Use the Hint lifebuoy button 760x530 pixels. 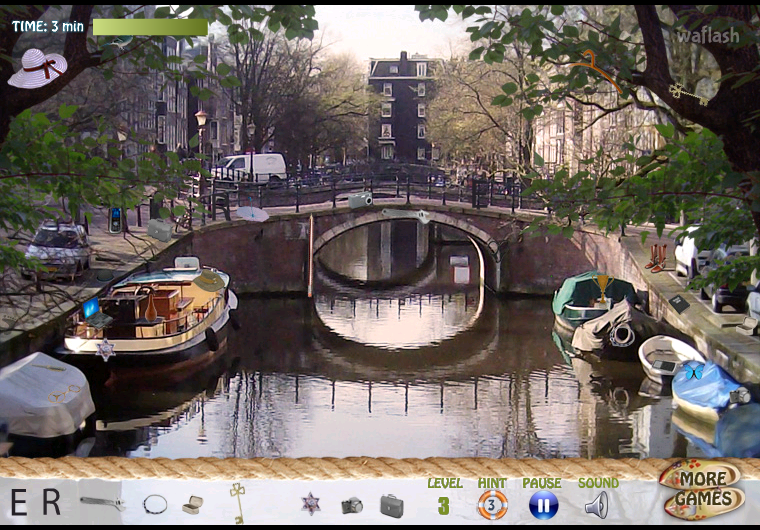click(x=492, y=505)
